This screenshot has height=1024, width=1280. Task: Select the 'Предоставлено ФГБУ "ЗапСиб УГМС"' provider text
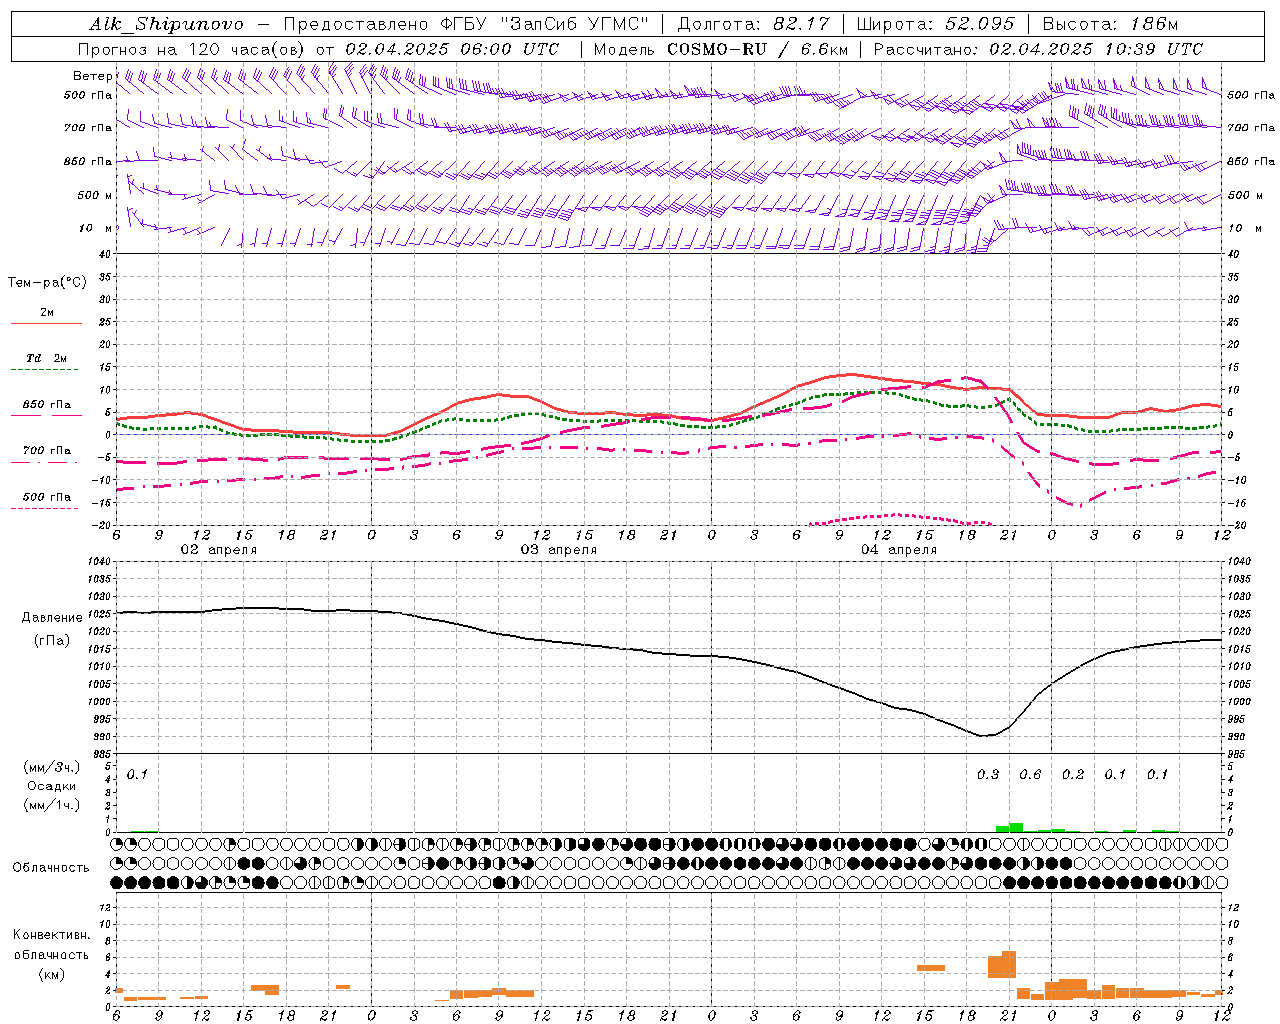click(x=467, y=24)
